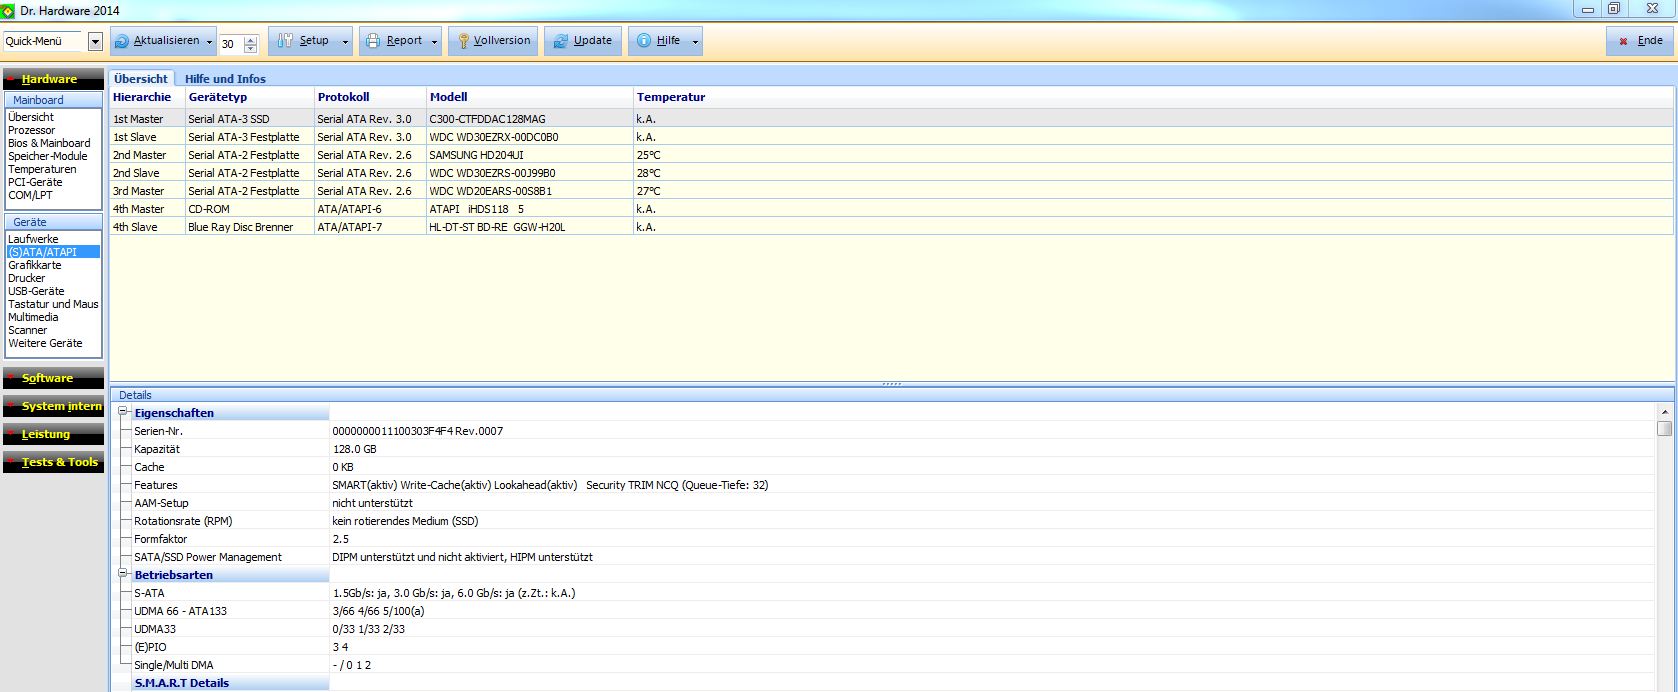Sort by the Modell column header
Screen dimensions: 1678x692
(530, 97)
